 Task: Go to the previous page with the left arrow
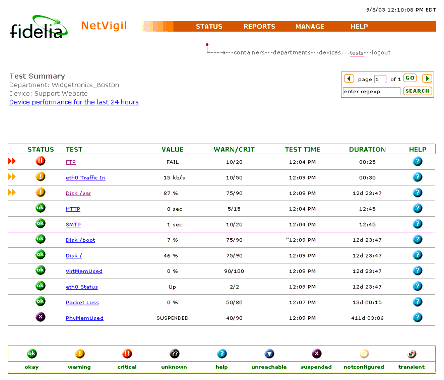(349, 79)
